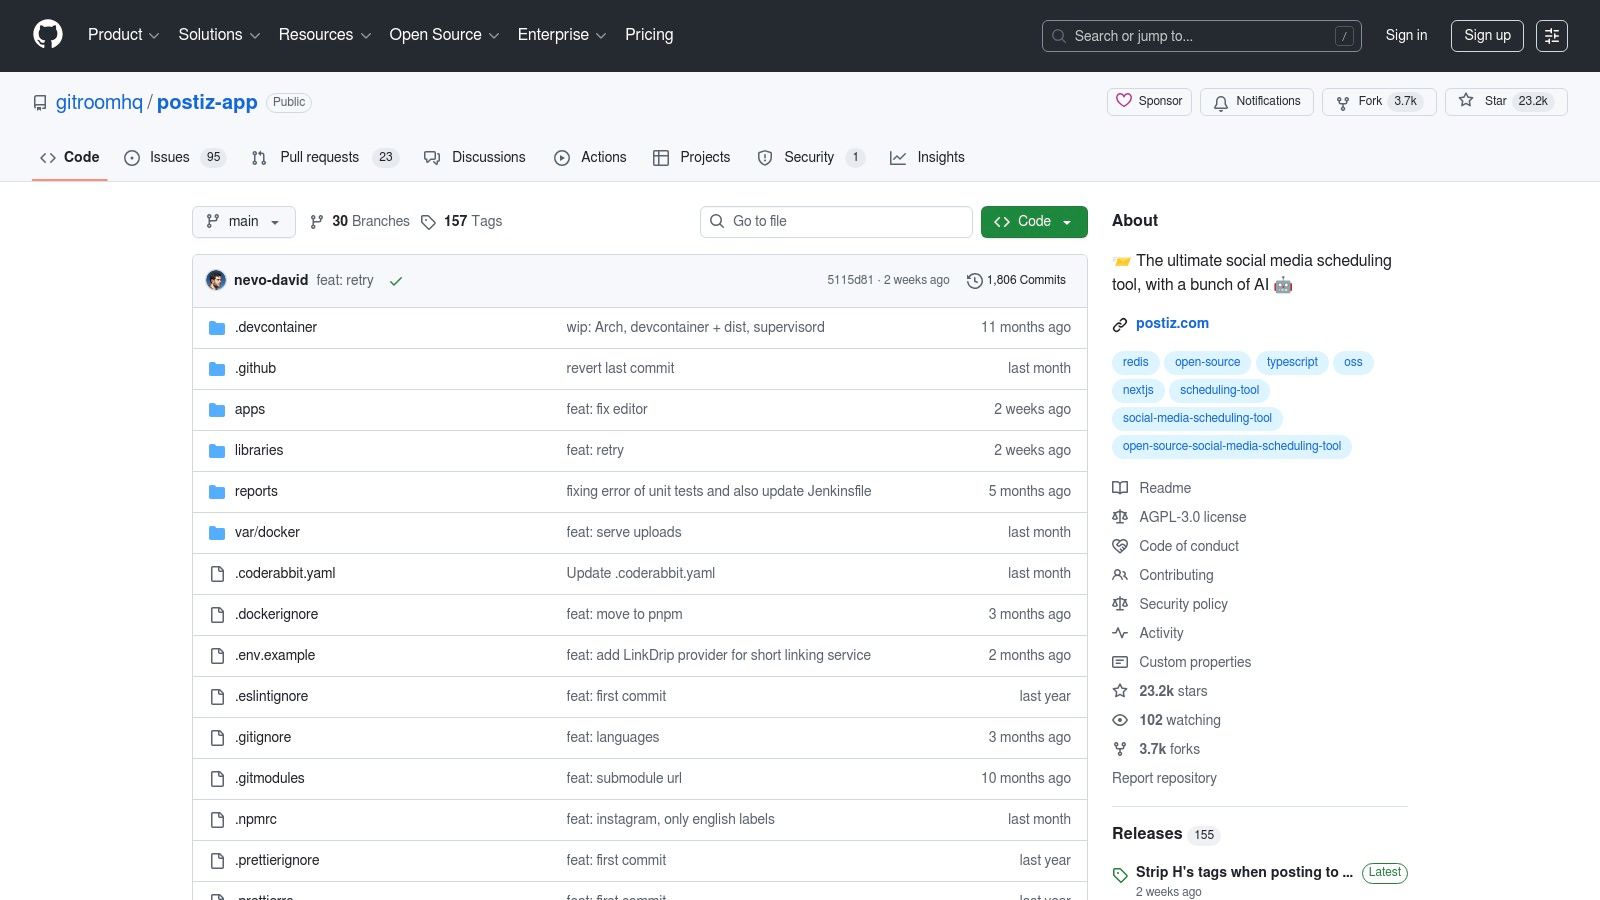Viewport: 1600px width, 900px height.
Task: Switch to the Security tab
Action: [x=811, y=158]
